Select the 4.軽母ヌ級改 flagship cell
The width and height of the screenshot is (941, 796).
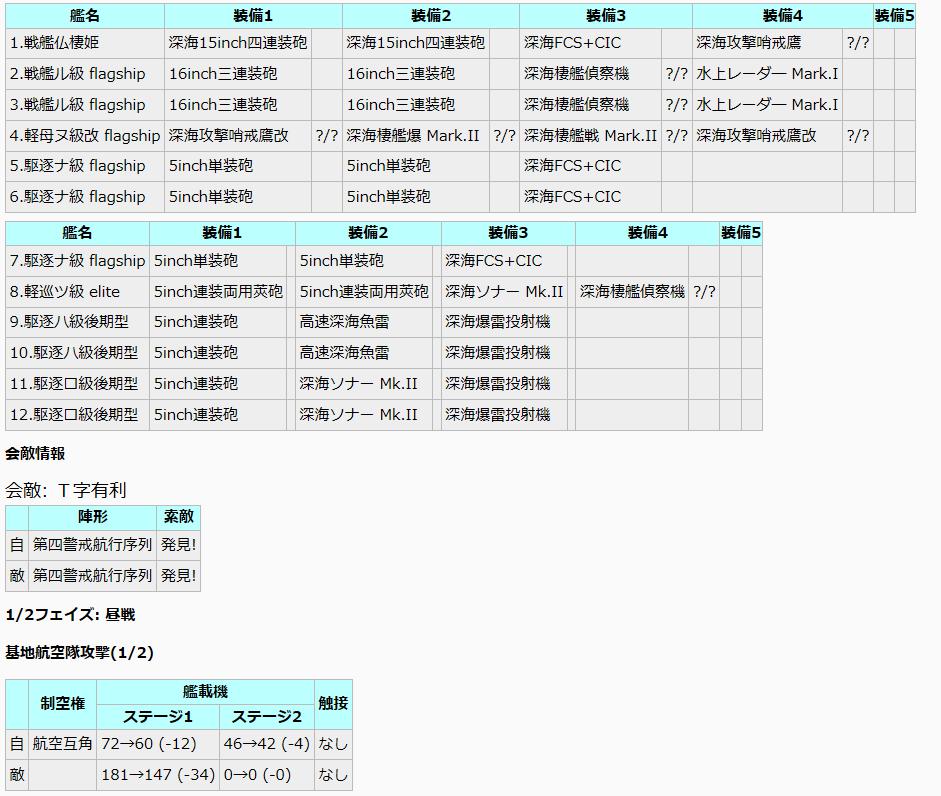click(84, 135)
